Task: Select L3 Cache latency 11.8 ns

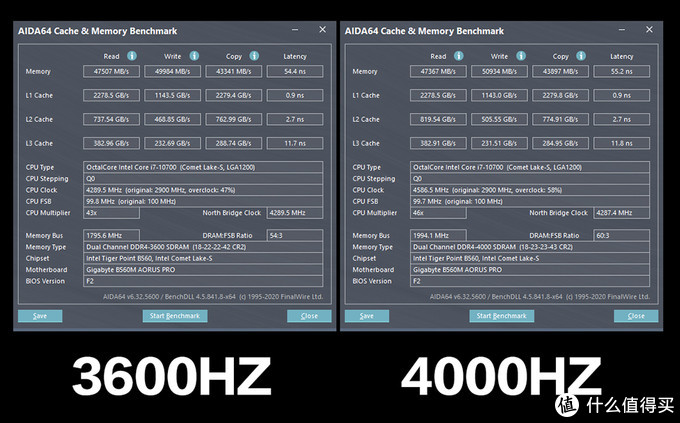Action: 622,143
